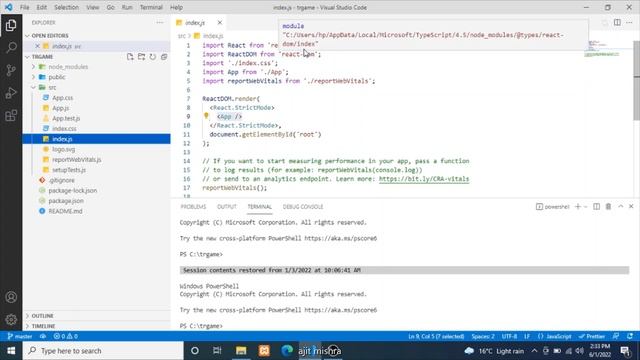640x360 pixels.
Task: Collapse the TRGAME project section
Action: (42, 57)
